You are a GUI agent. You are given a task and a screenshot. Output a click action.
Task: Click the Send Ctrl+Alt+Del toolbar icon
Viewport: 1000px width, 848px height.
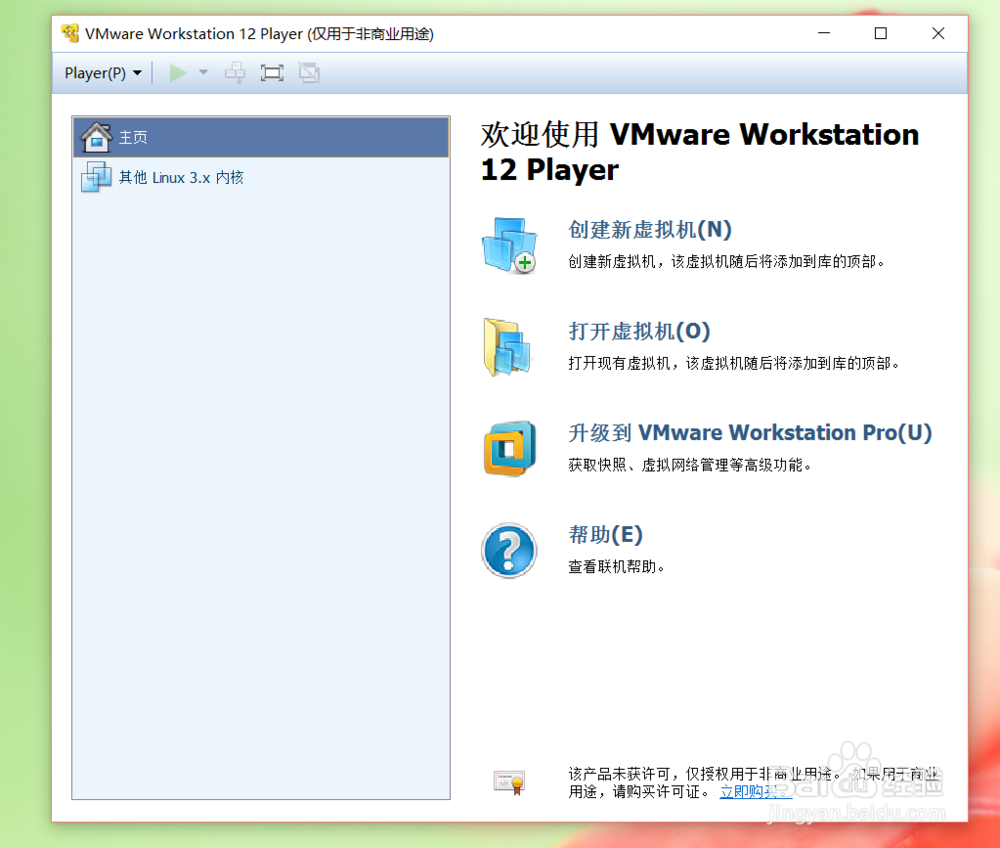coord(235,73)
